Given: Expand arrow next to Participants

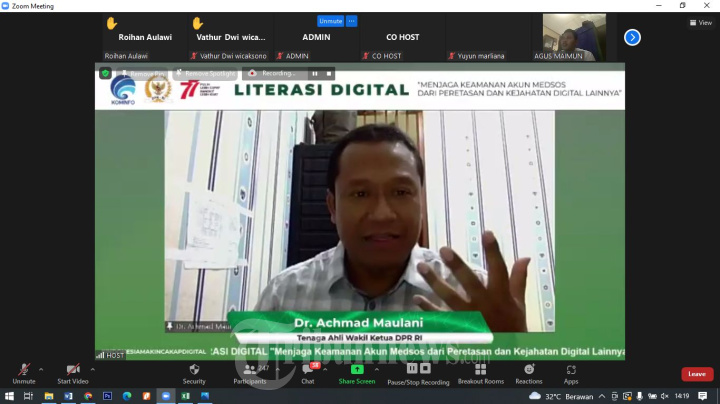Looking at the screenshot, I should (x=277, y=369).
